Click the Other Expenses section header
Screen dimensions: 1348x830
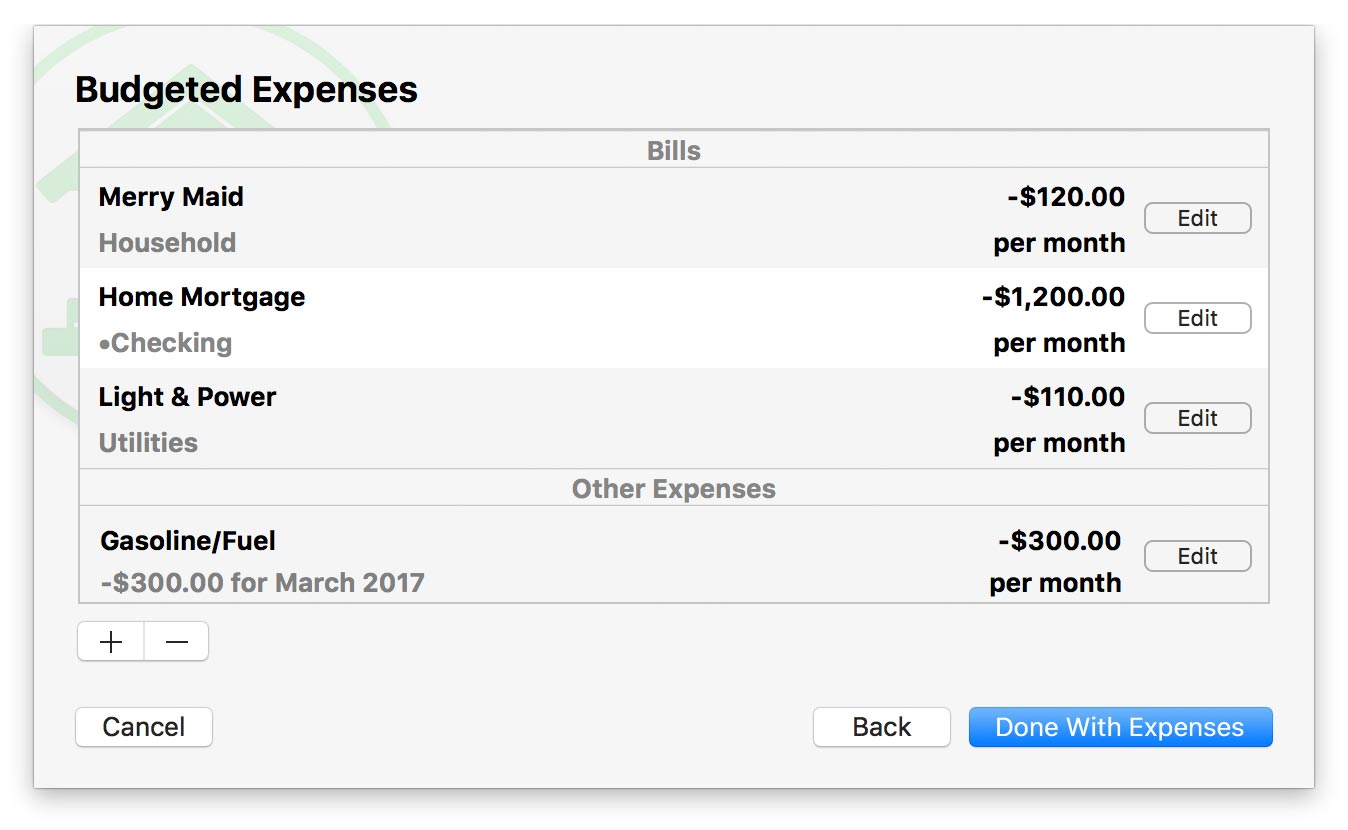[x=674, y=489]
